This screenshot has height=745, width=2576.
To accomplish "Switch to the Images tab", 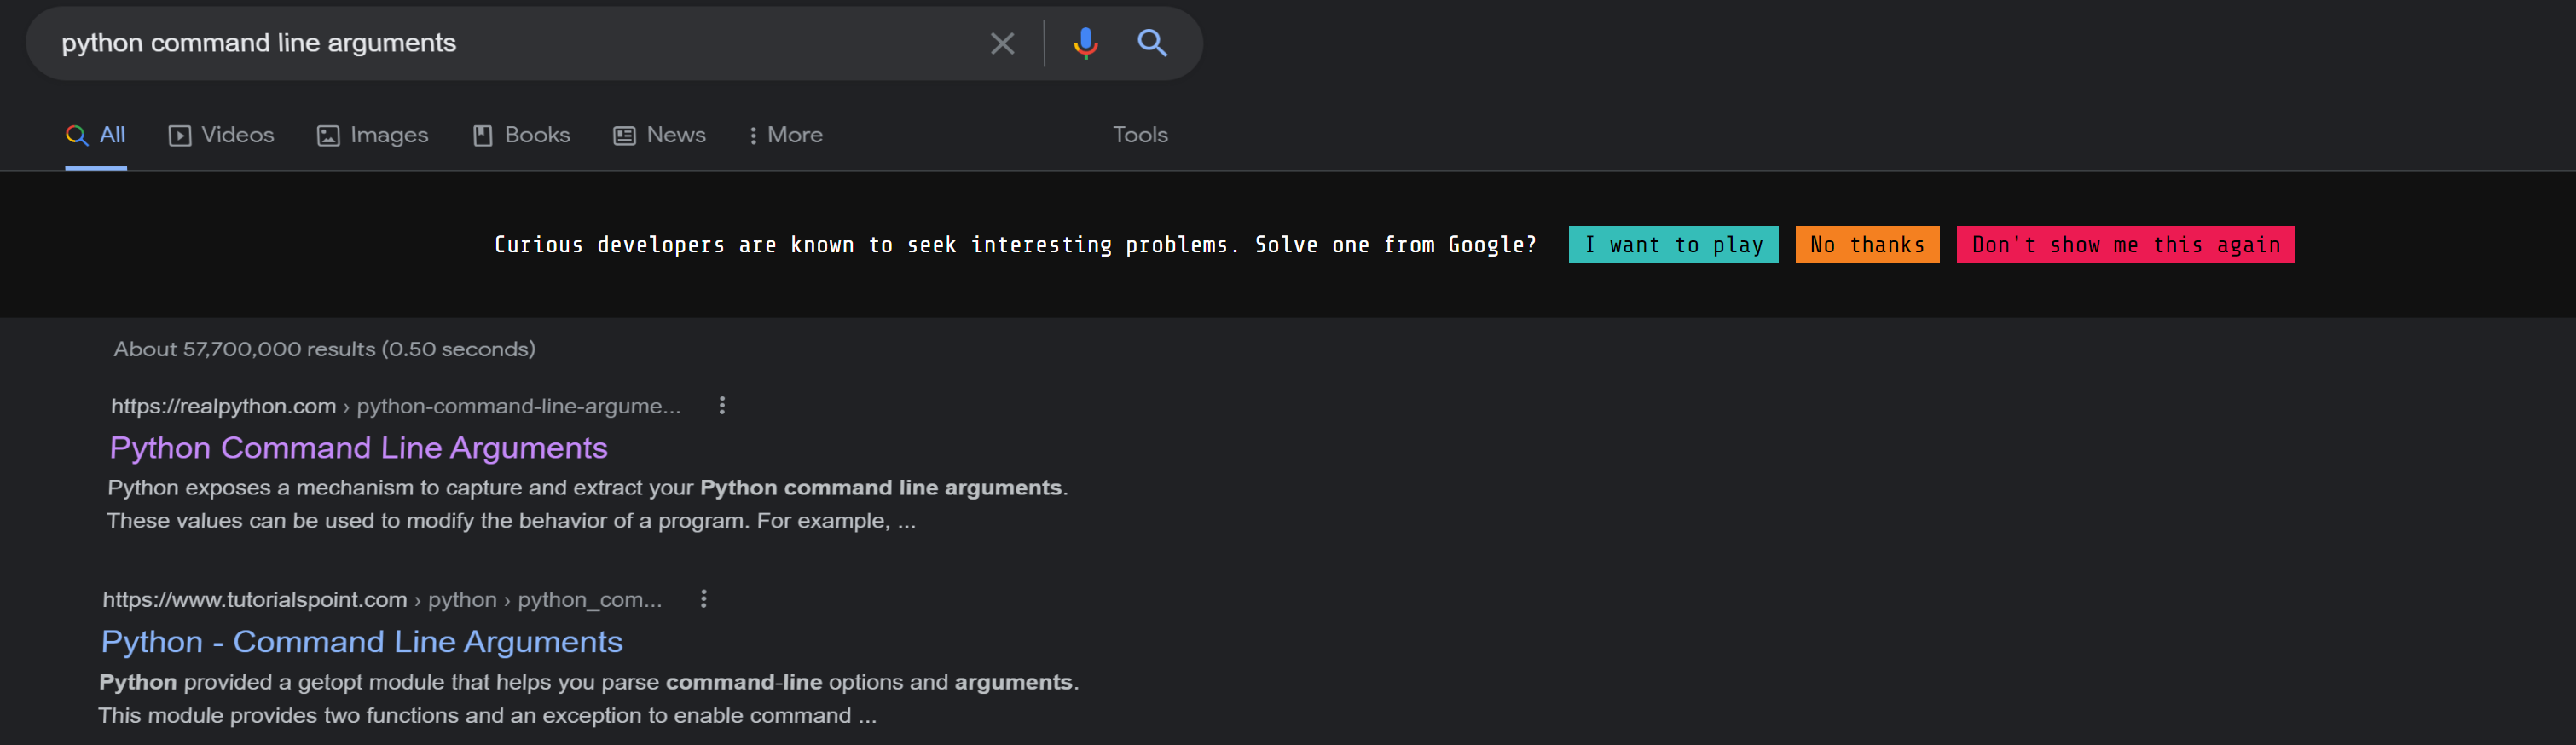I will pos(373,135).
